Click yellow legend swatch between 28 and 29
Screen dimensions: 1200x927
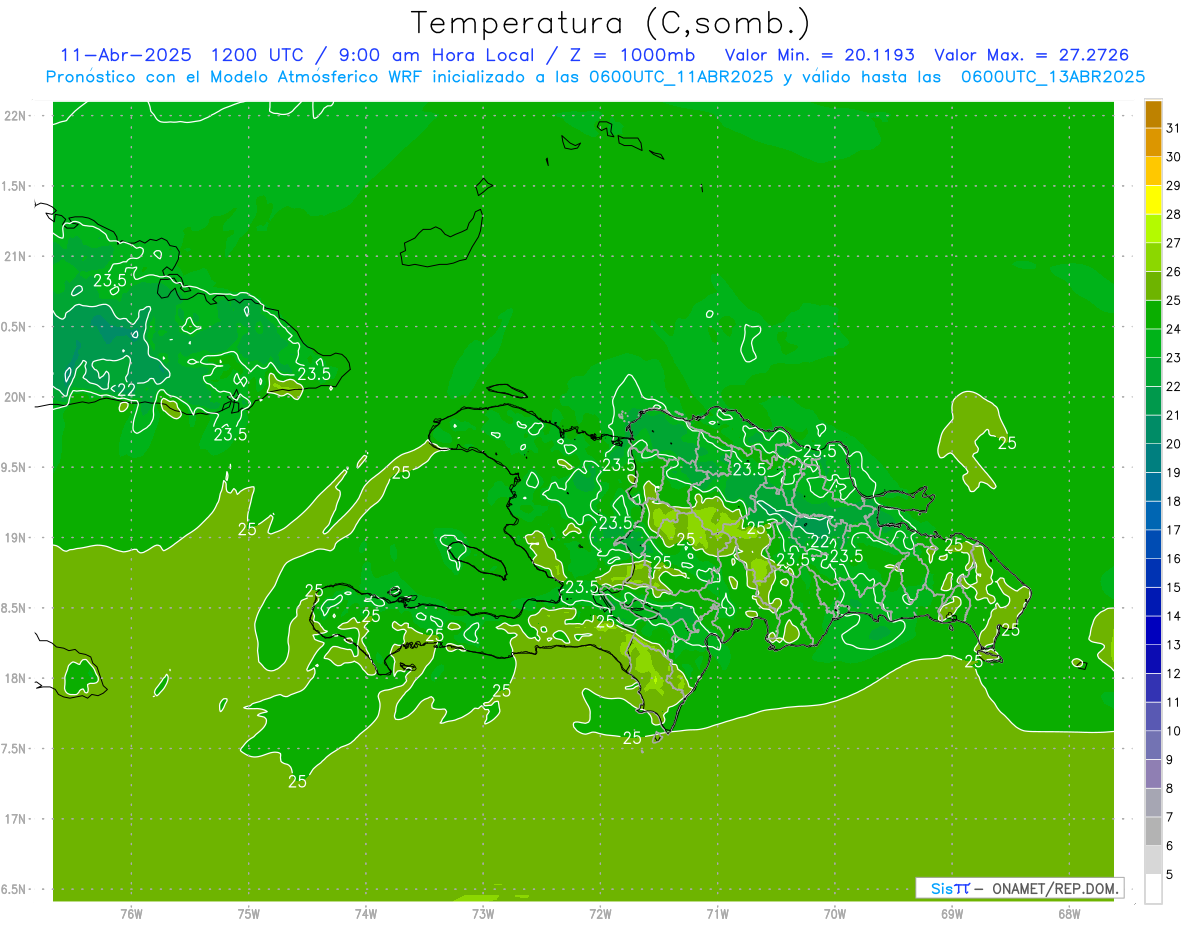tap(1153, 200)
